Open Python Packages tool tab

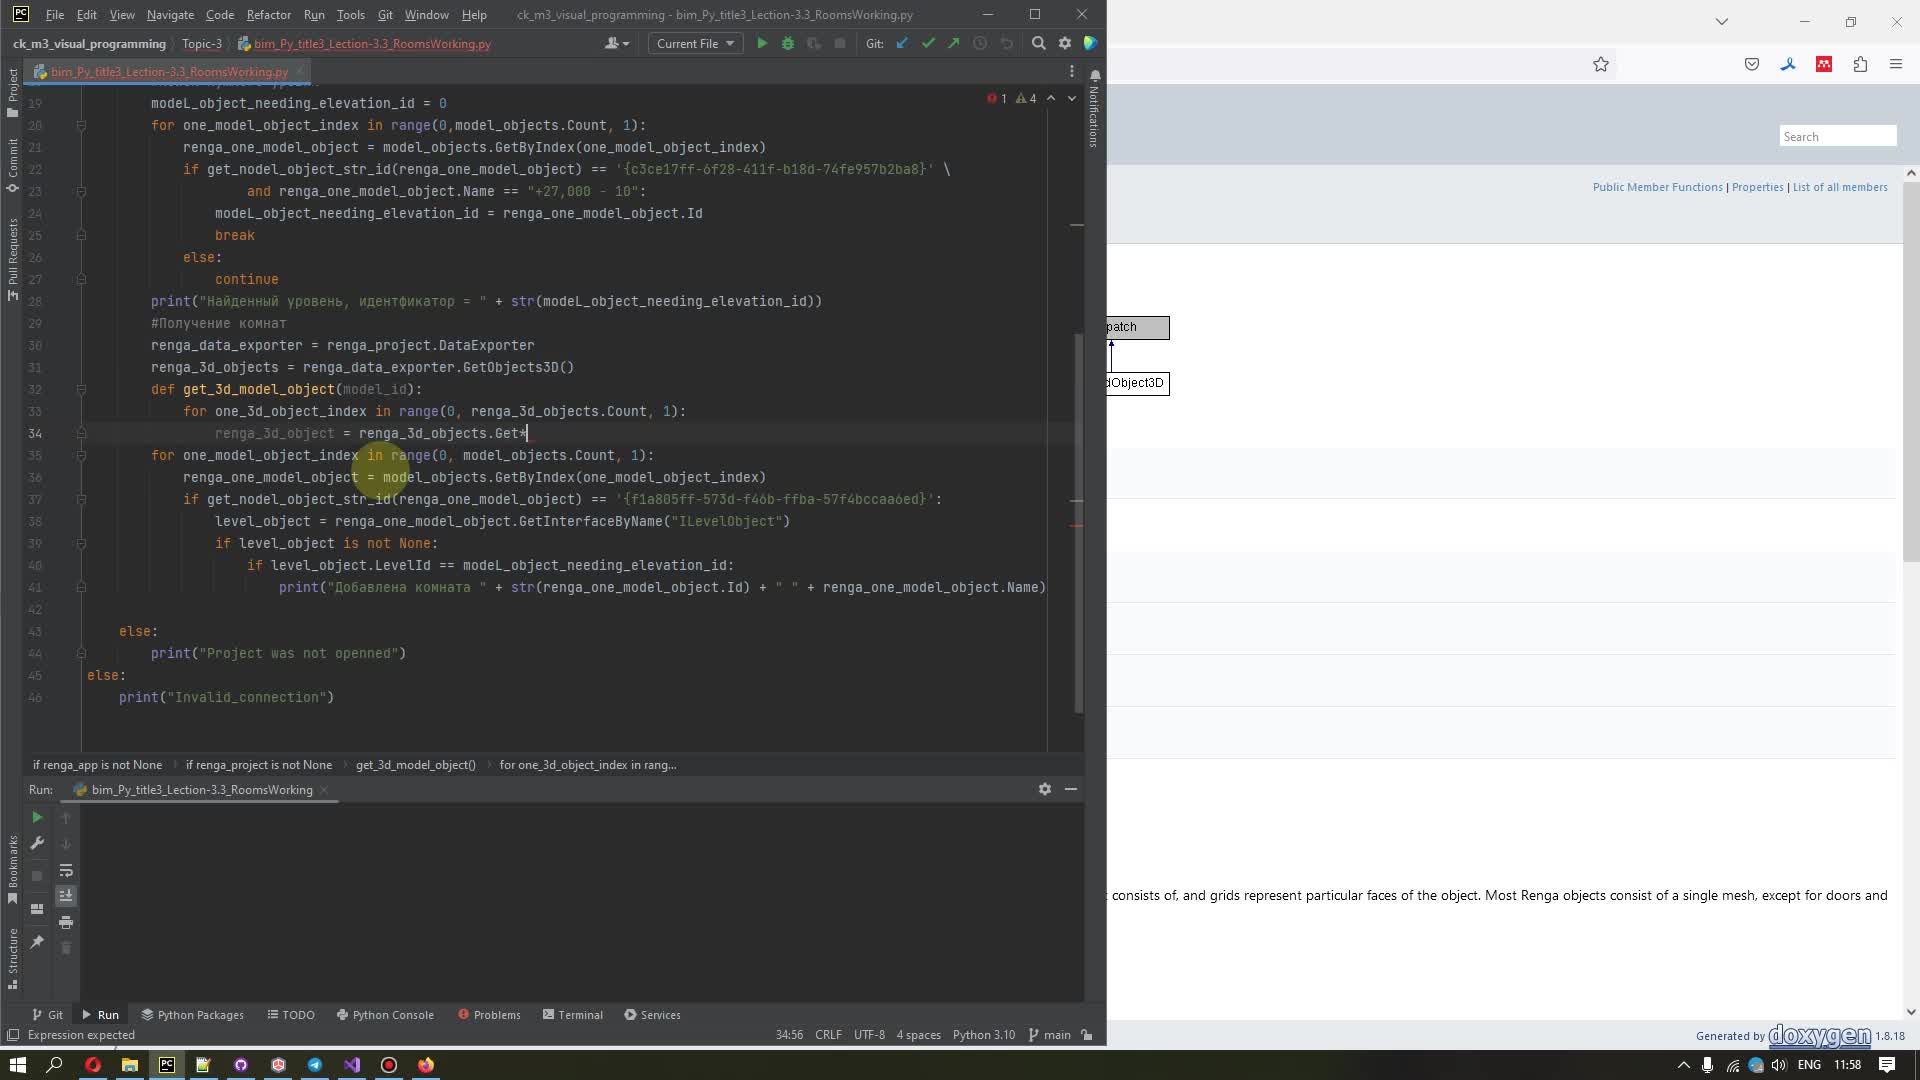click(192, 1015)
